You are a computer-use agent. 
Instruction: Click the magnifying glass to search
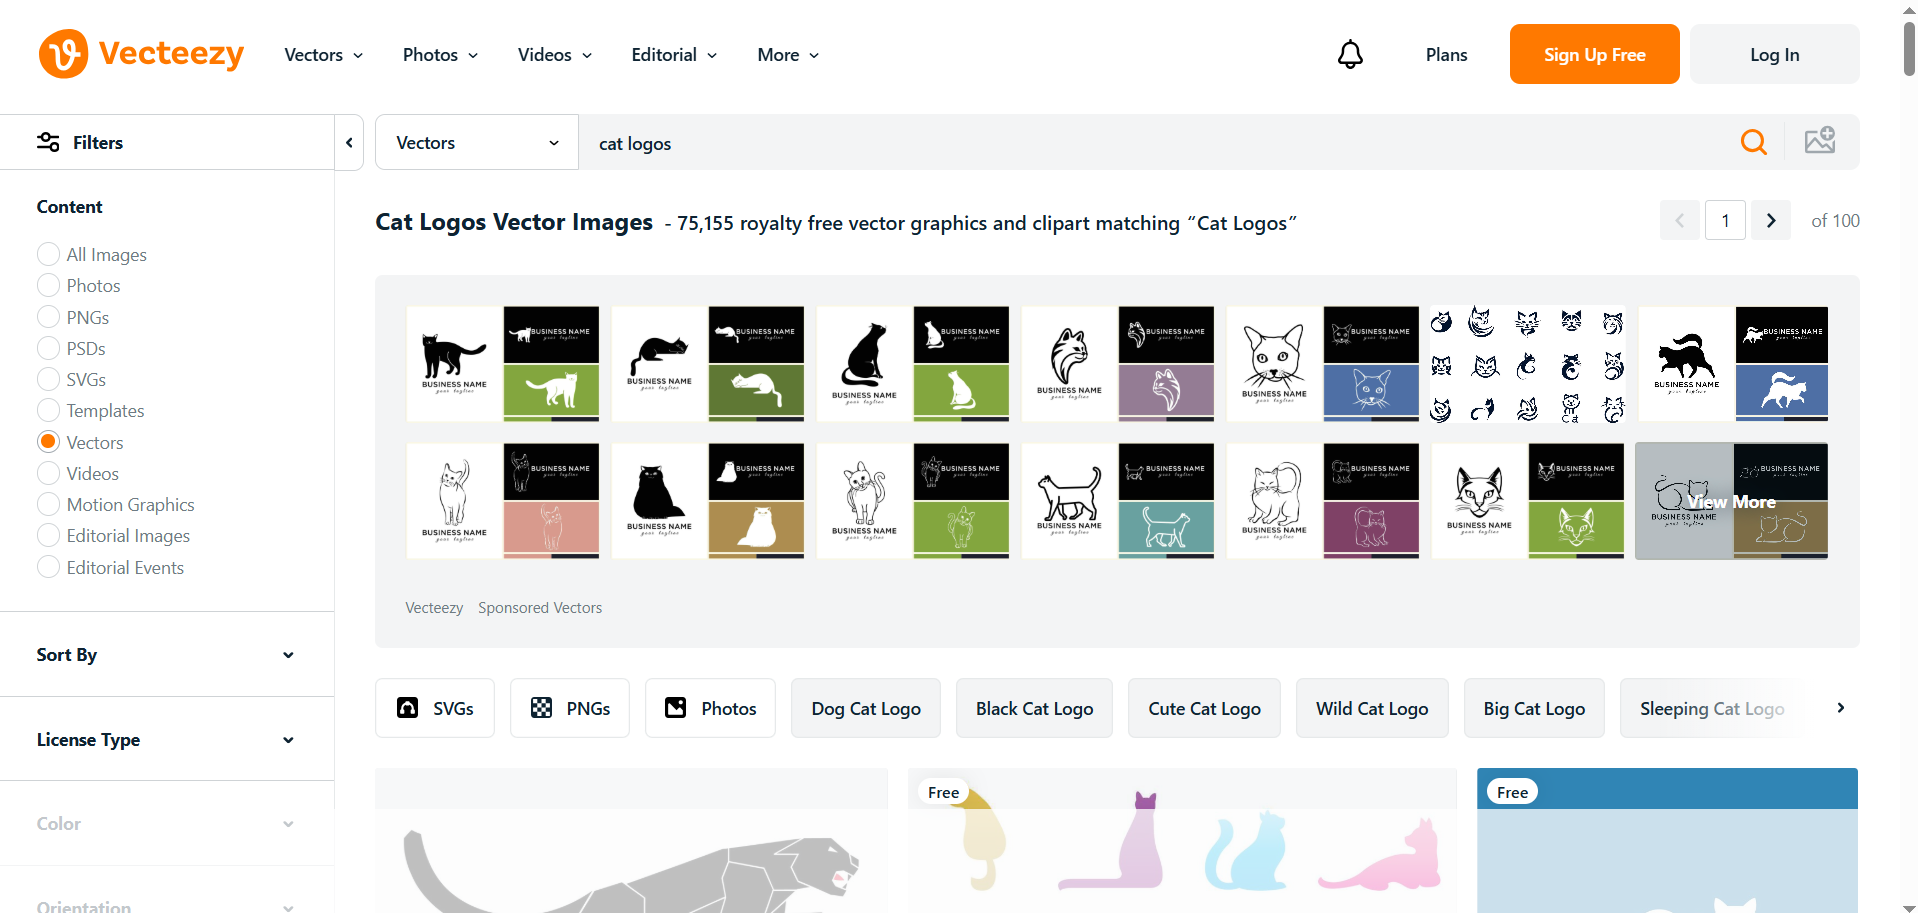1754,142
